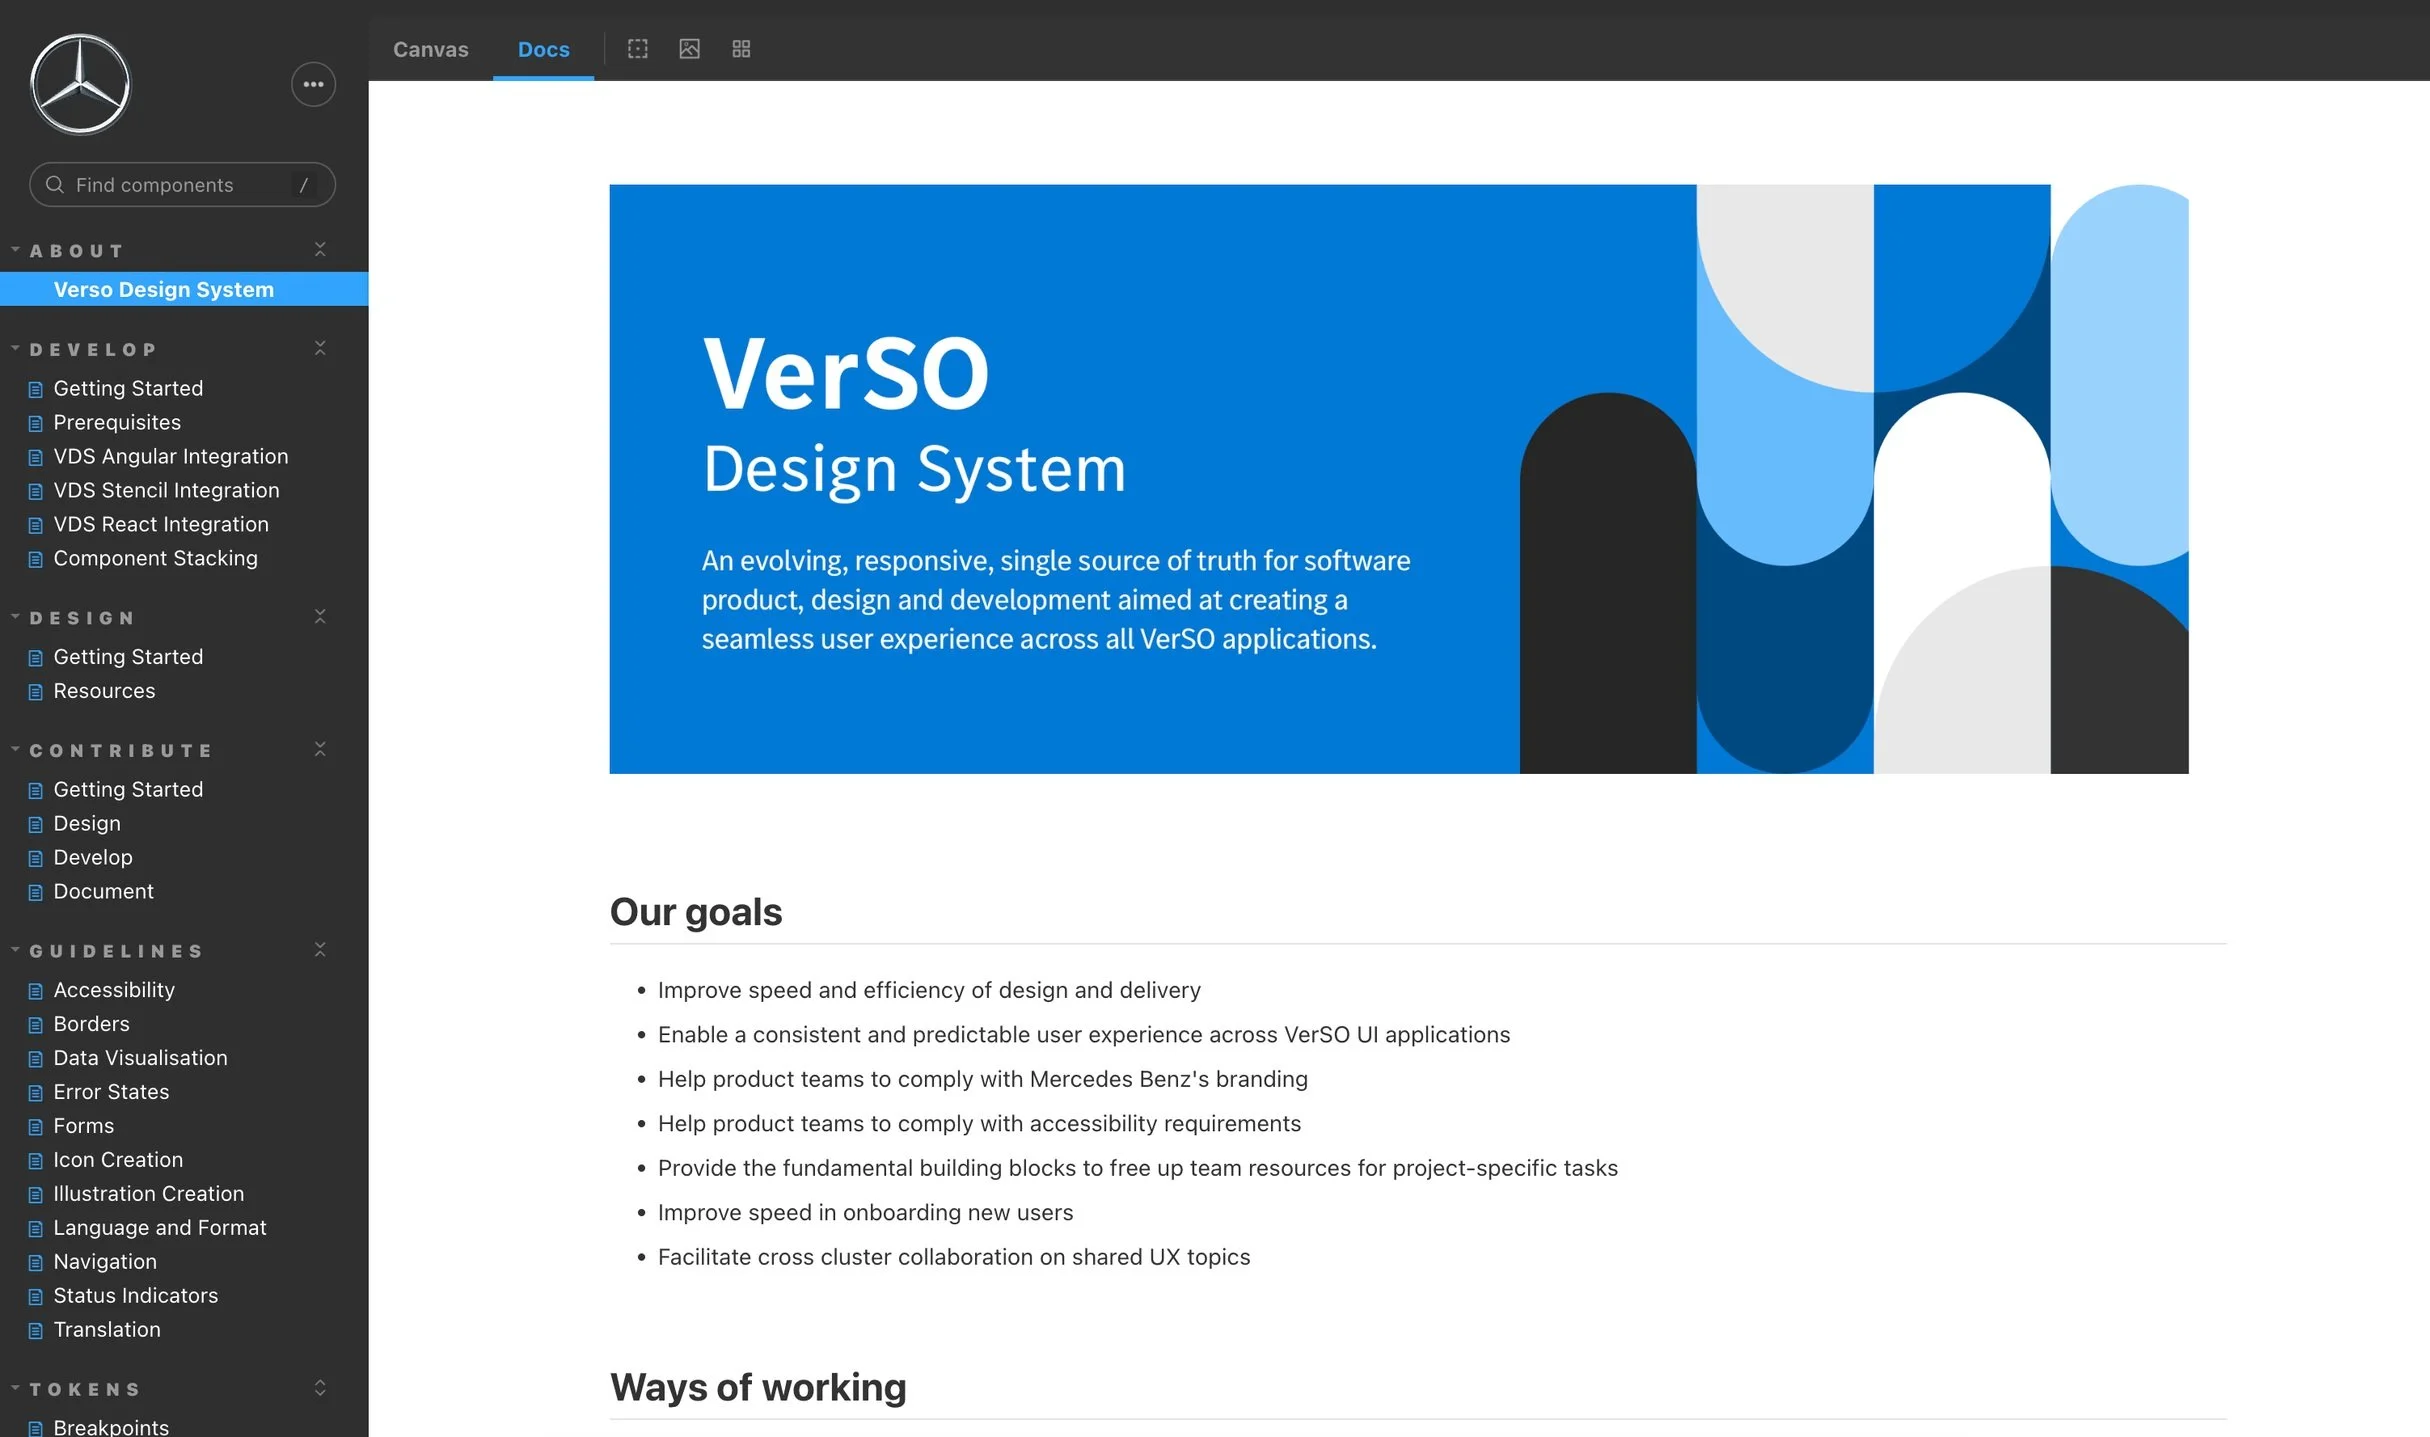2430x1437 pixels.
Task: Collapse the CONTRIBUTE category header
Action: tap(120, 750)
